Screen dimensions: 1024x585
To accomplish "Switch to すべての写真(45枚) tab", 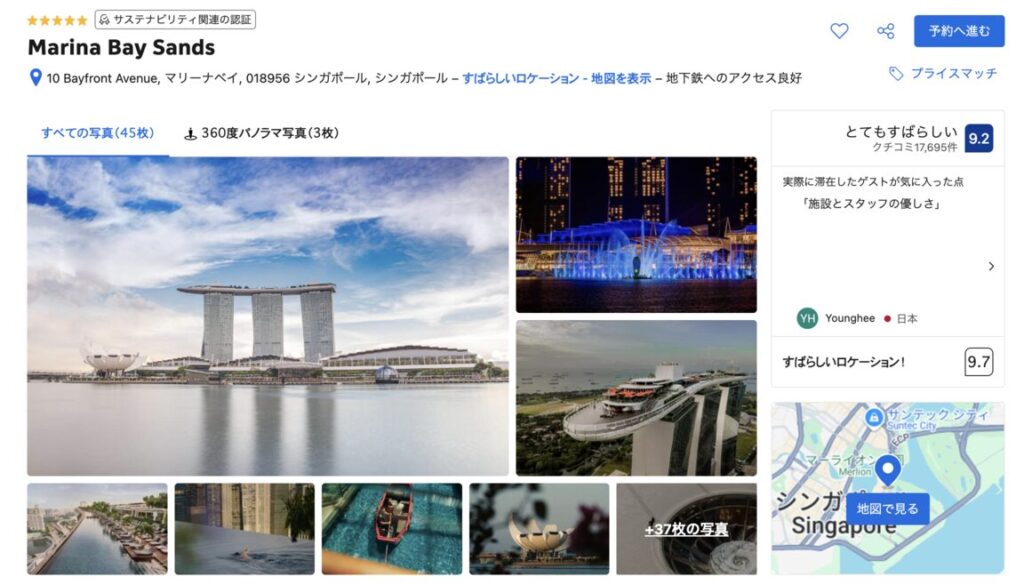I will tap(98, 133).
